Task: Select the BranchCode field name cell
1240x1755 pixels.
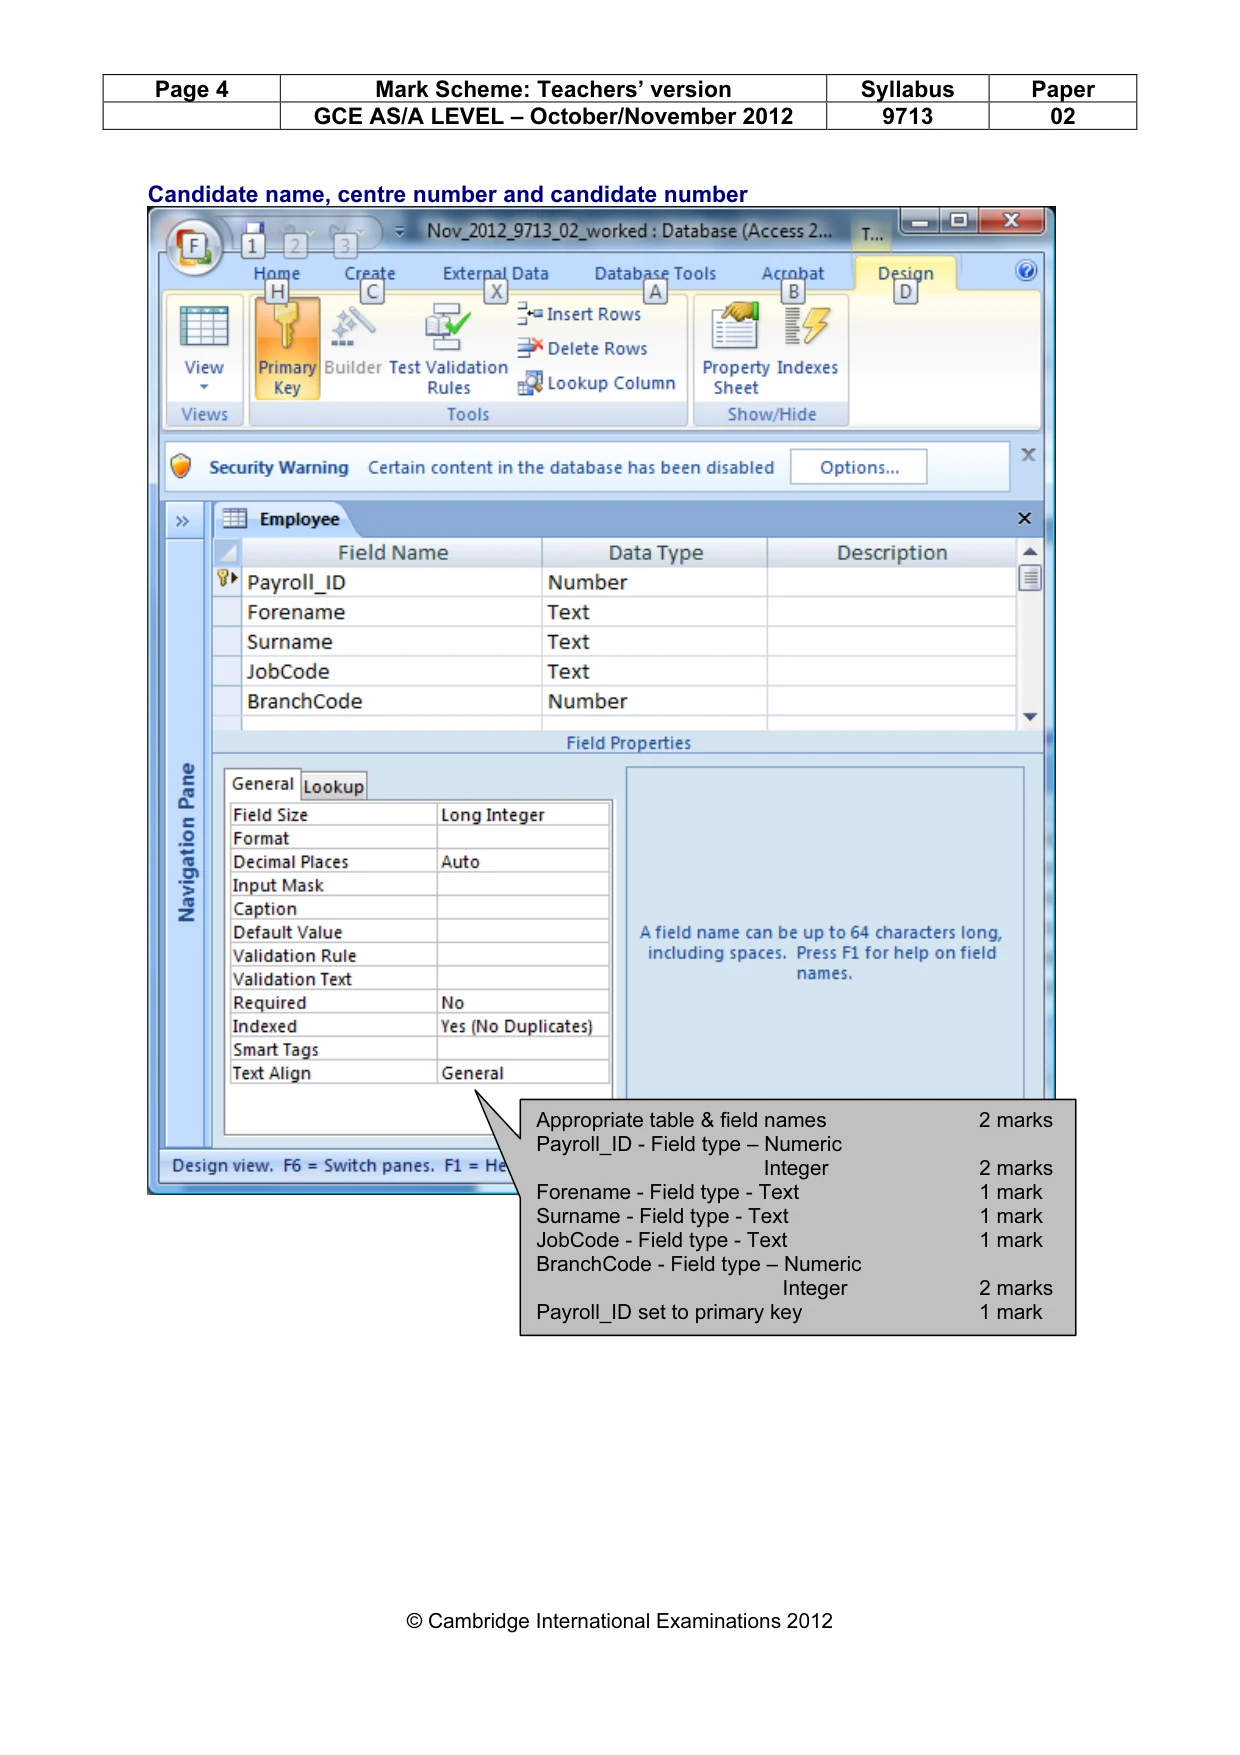Action: click(392, 702)
